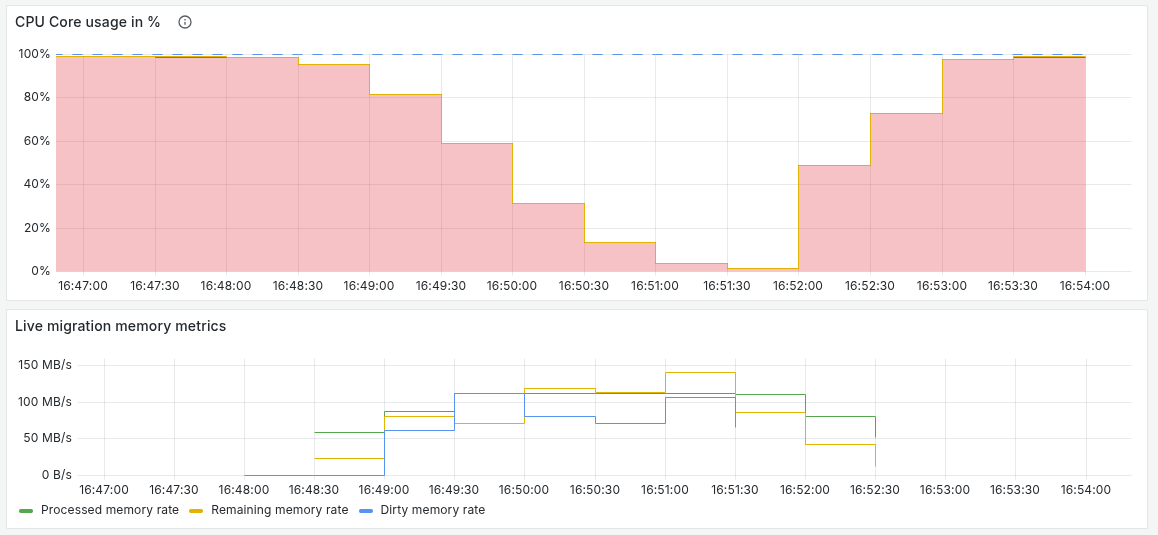The height and width of the screenshot is (535, 1158).
Task: Toggle the Remaining memory rate legend label
Action: [279, 510]
